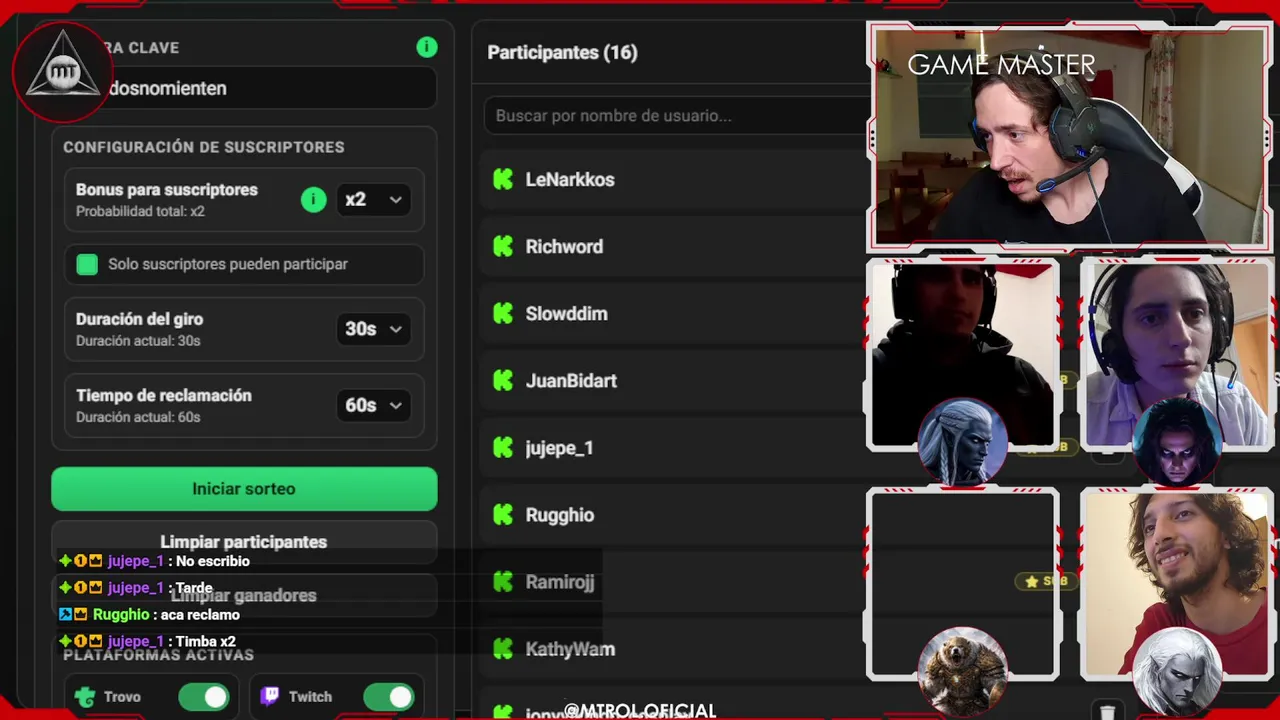Open the 30s Duración del giro dropdown
The image size is (1280, 720).
pos(373,329)
